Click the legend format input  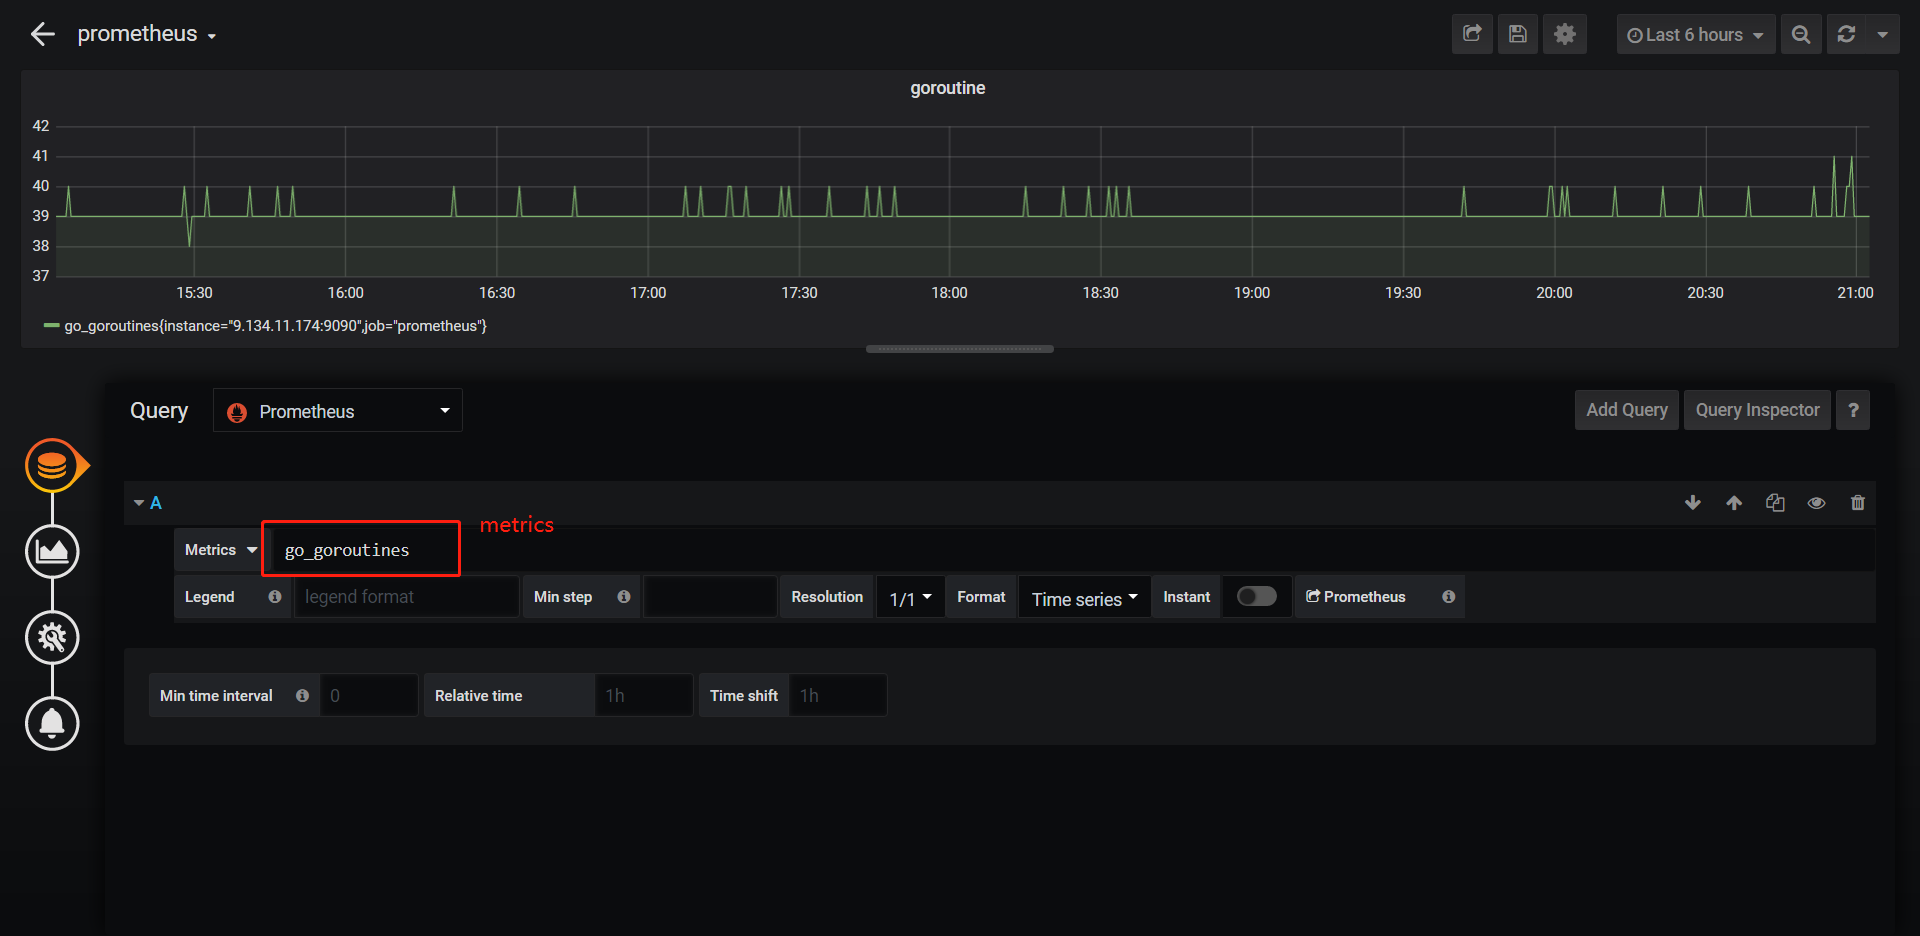tap(406, 597)
